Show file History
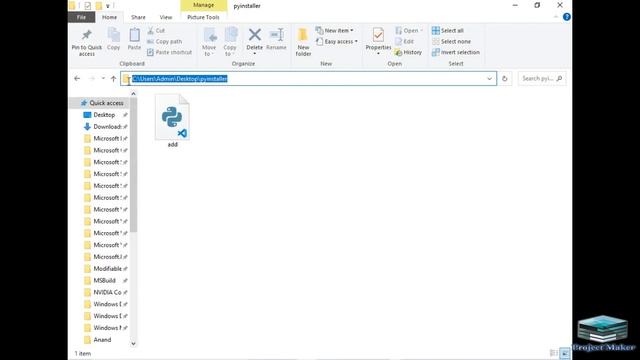The height and width of the screenshot is (360, 640). pyautogui.click(x=408, y=52)
